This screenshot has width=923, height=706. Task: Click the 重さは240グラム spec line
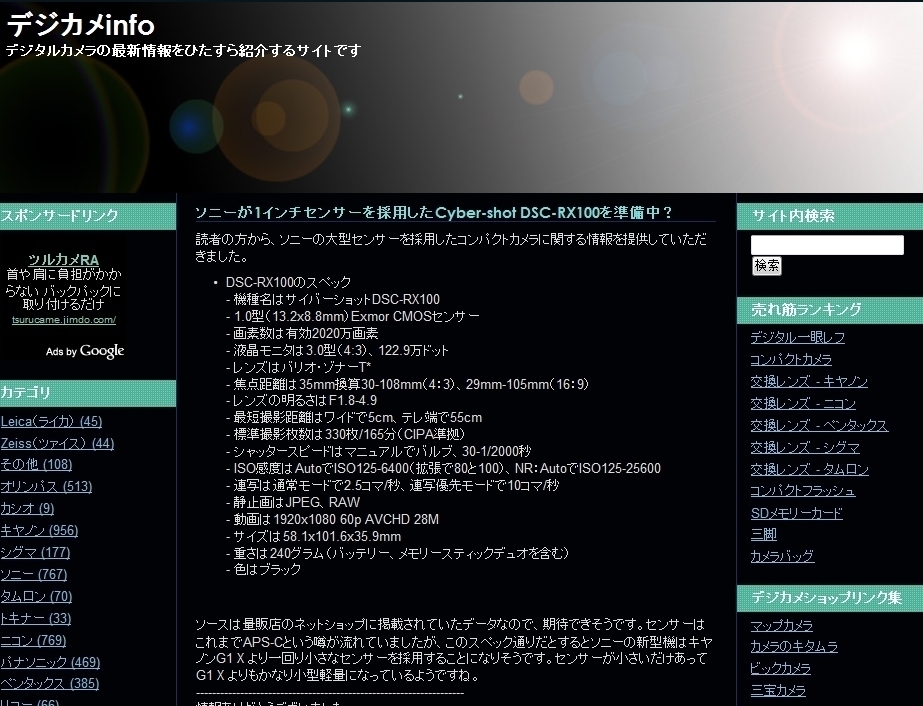pos(397,553)
